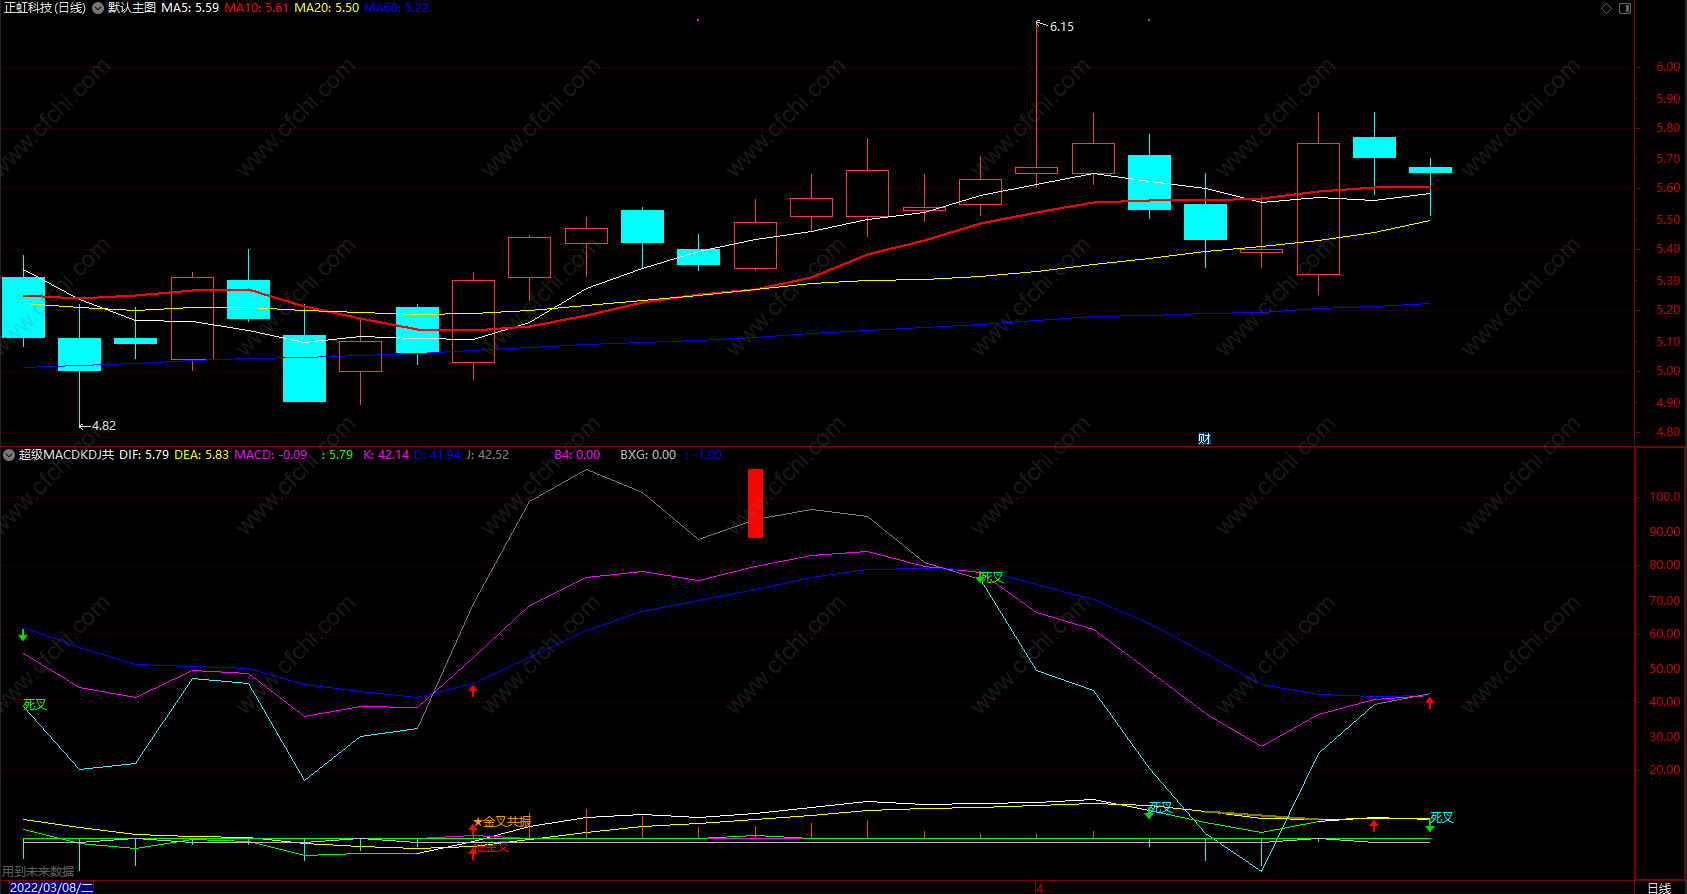Click the 默认主图 label
The image size is (1687, 894).
[x=132, y=8]
